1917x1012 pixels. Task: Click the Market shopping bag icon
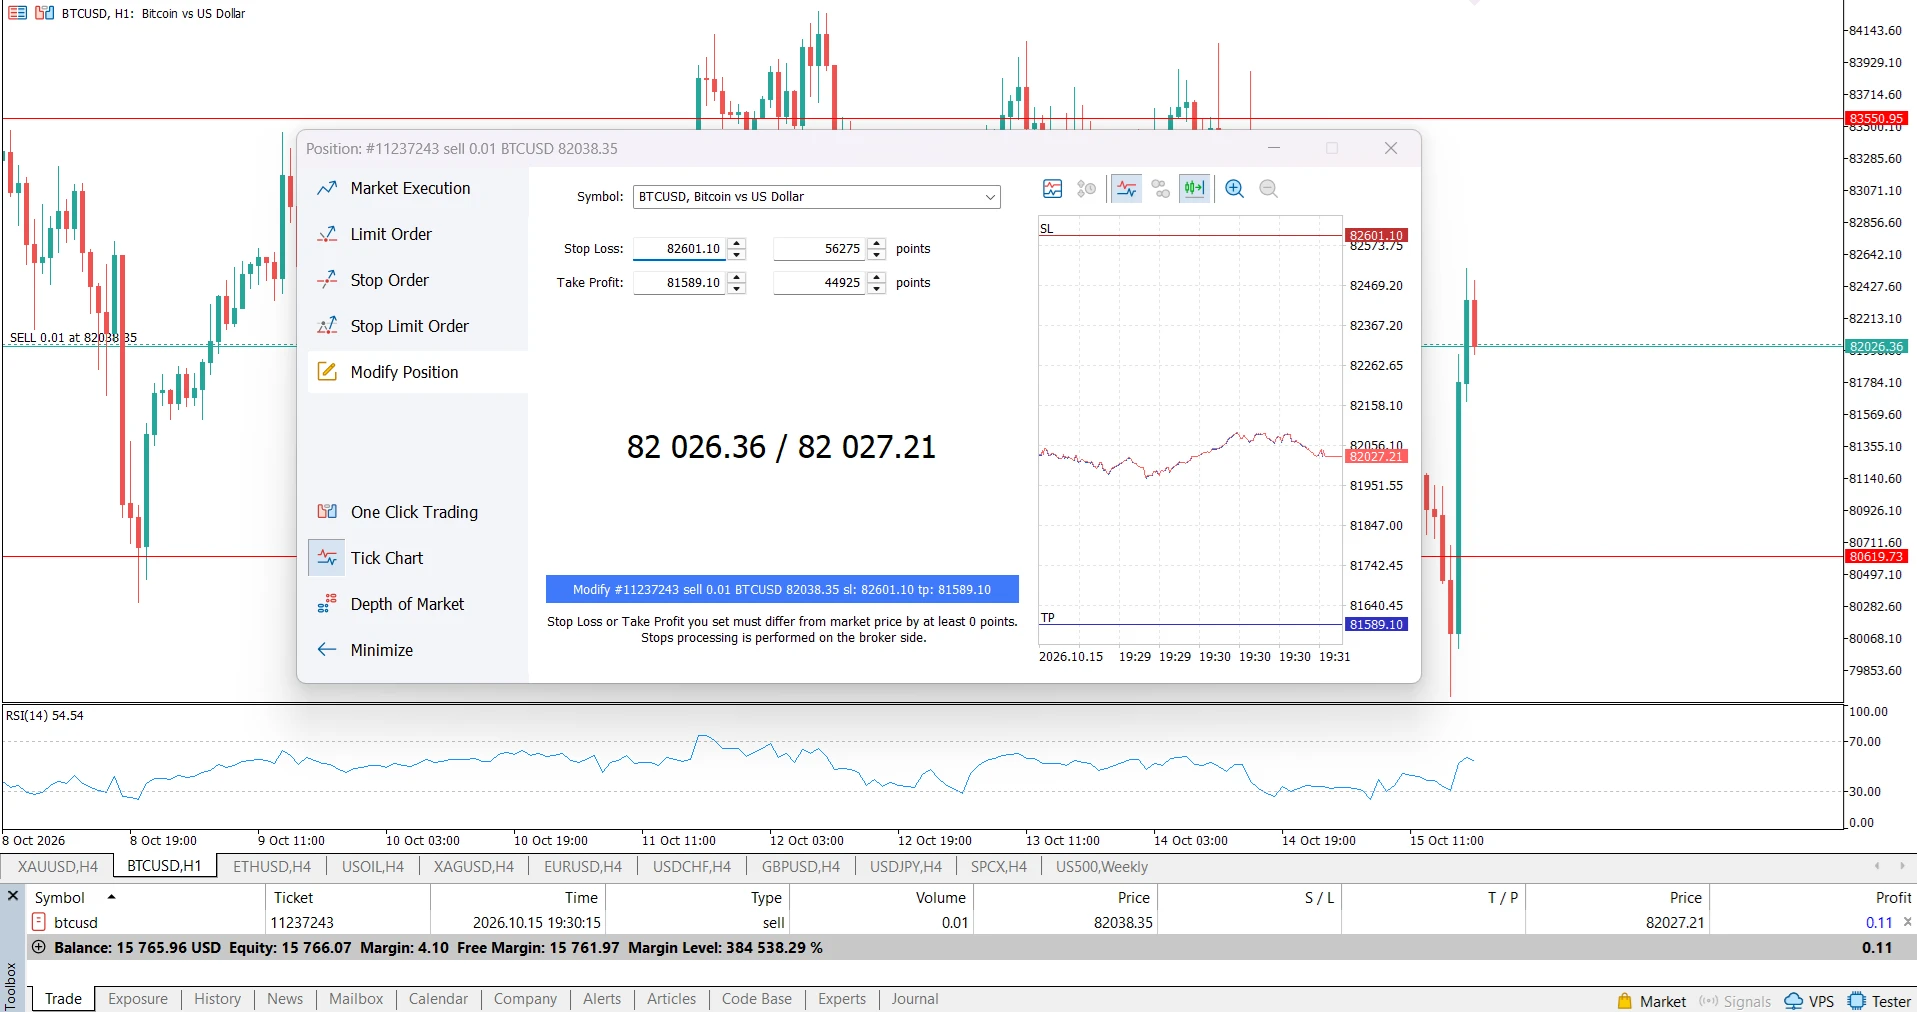1625,1001
